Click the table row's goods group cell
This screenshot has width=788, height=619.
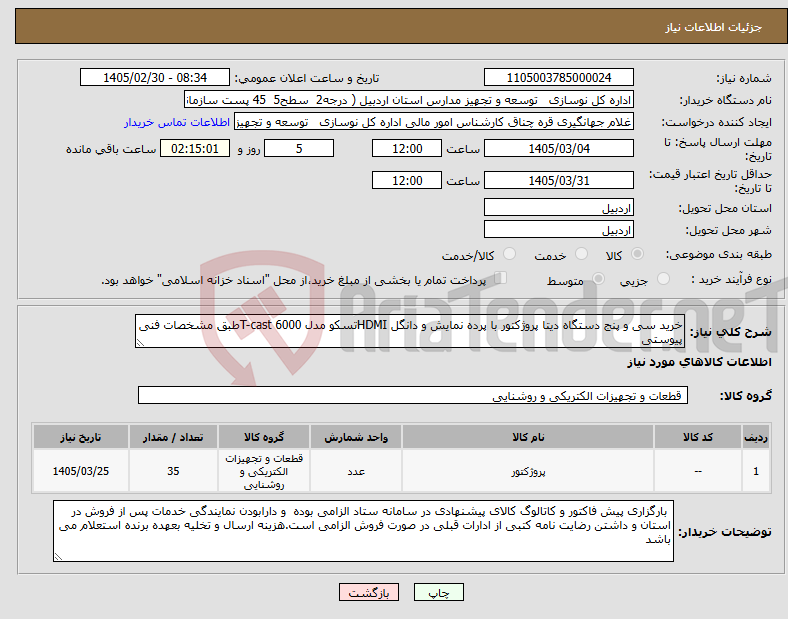[x=264, y=471]
